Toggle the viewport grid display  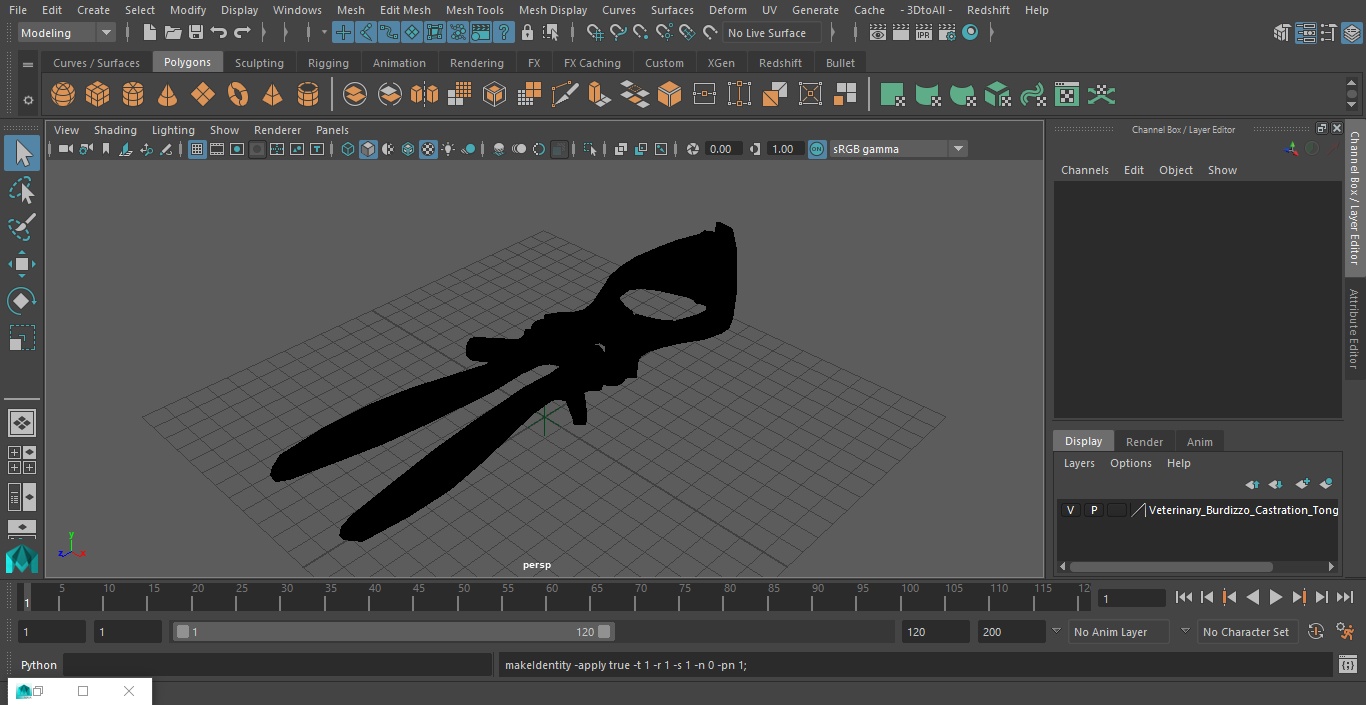pyautogui.click(x=197, y=149)
